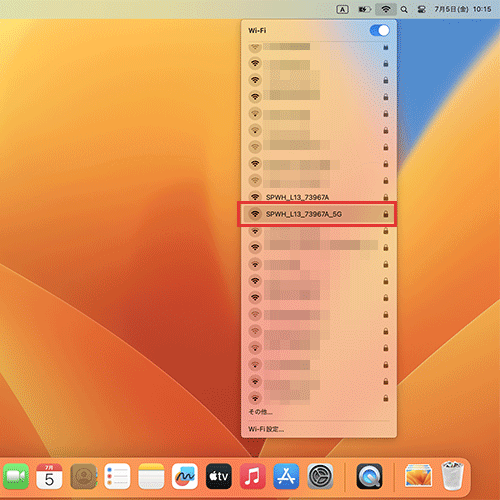Image resolution: width=500 pixels, height=500 pixels.
Task: Open Calendar showing 7月 5 in the Dock
Action: pos(49,476)
